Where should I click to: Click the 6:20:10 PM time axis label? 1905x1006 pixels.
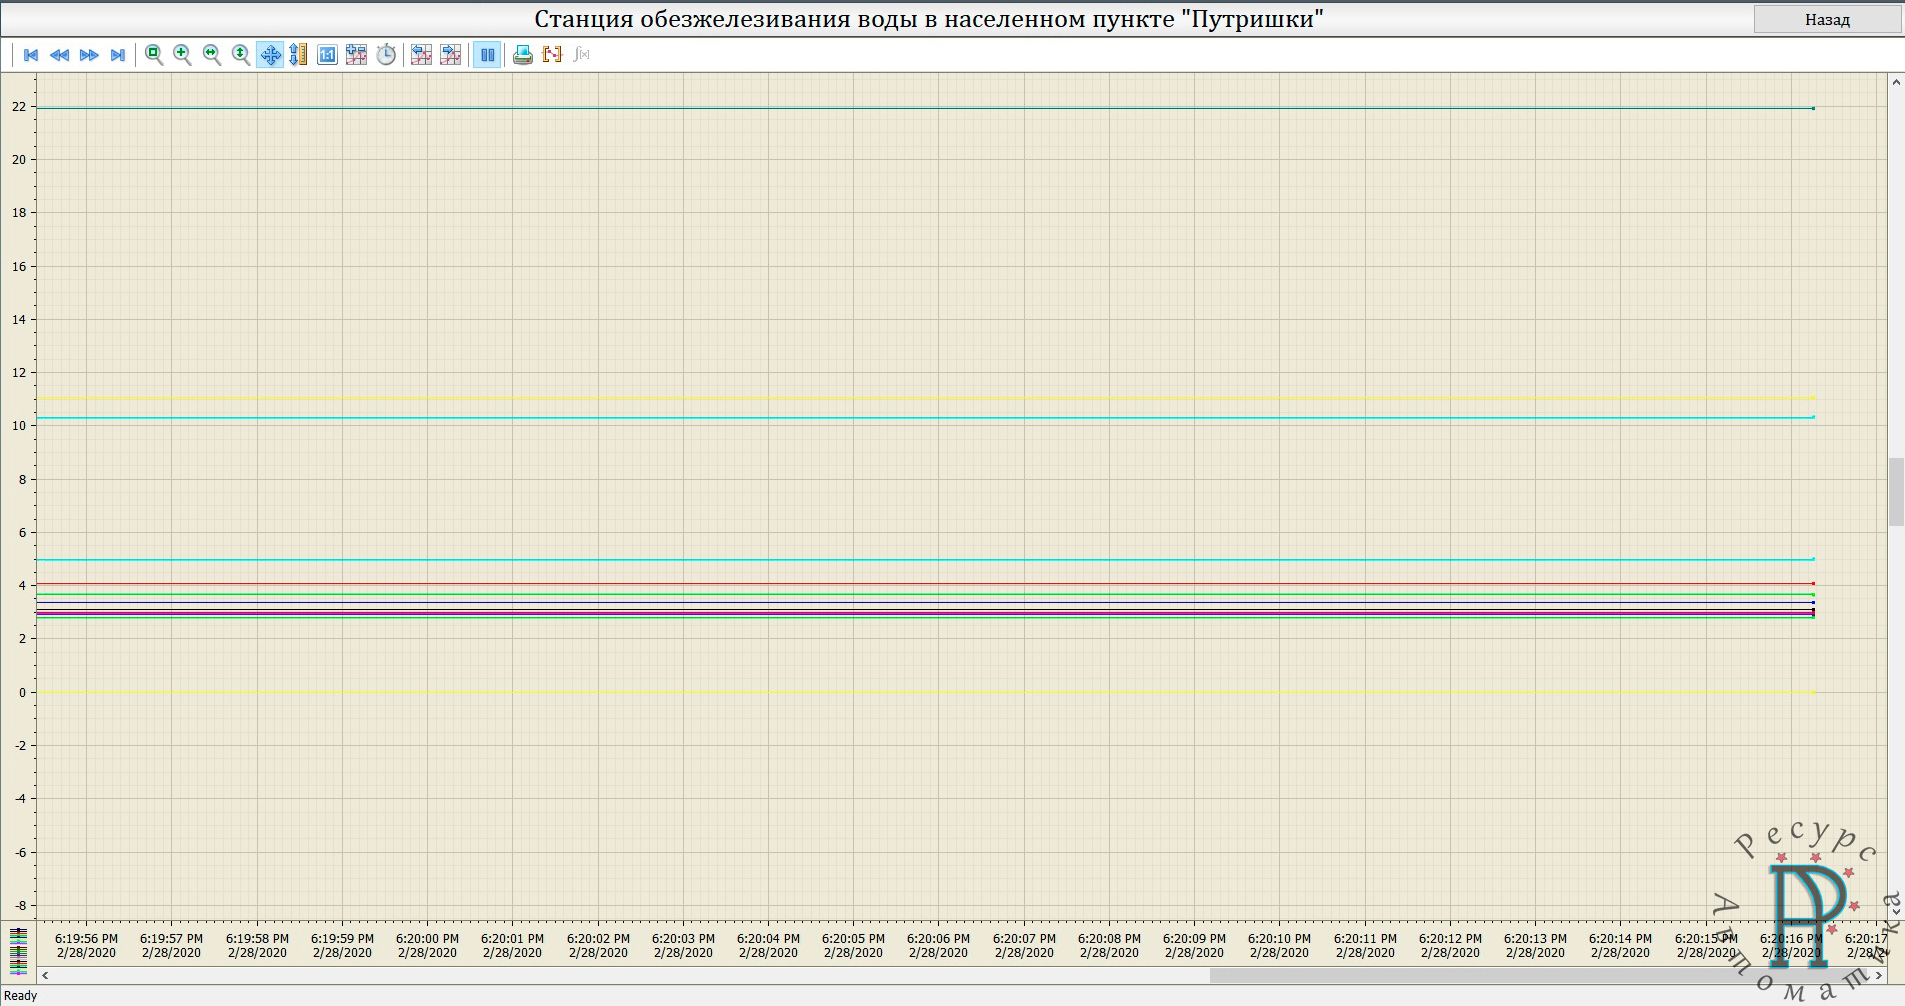(1279, 939)
